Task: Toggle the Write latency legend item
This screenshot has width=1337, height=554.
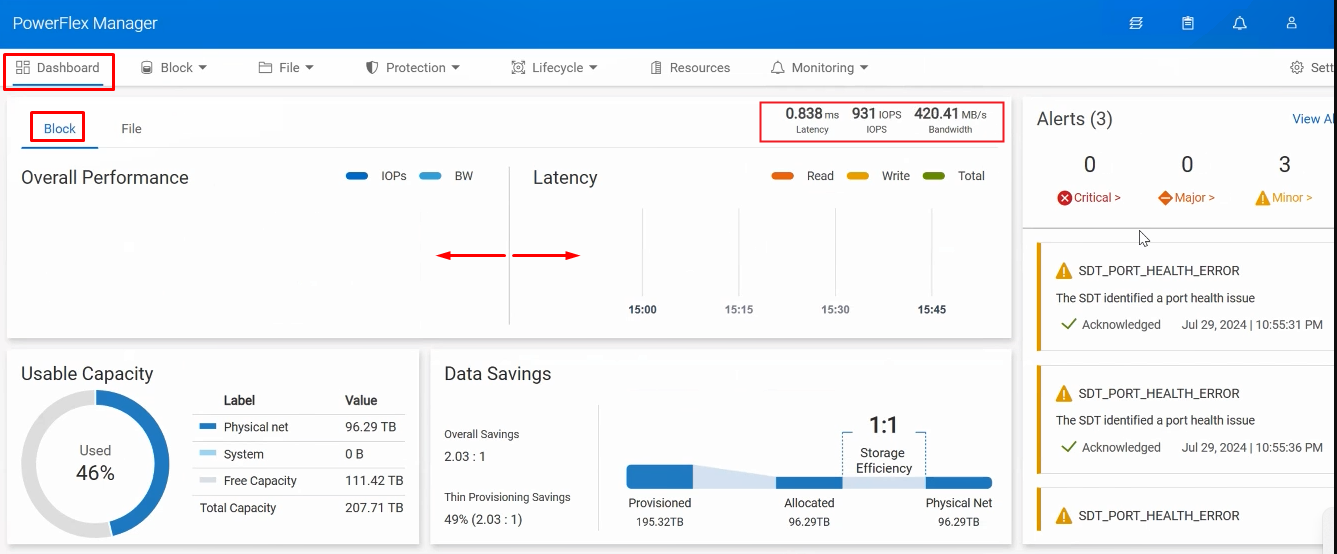Action: [x=878, y=176]
